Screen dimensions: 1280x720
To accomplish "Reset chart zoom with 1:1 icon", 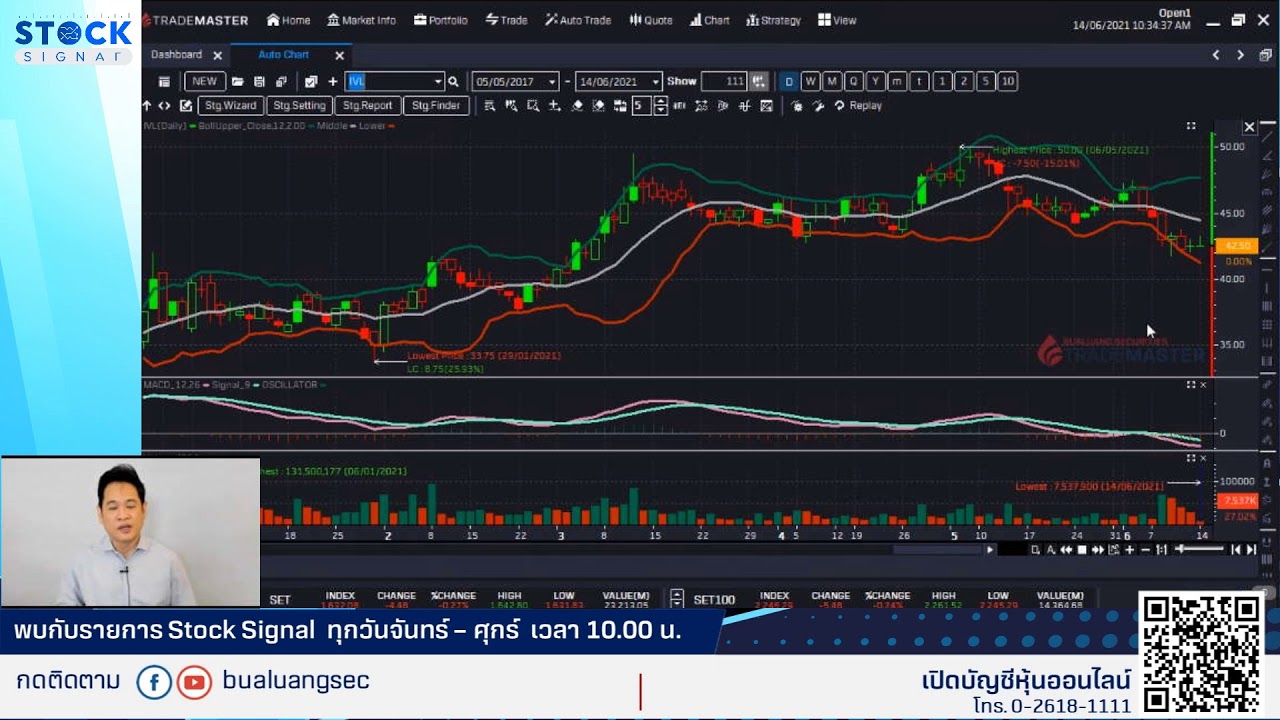I will [1161, 550].
